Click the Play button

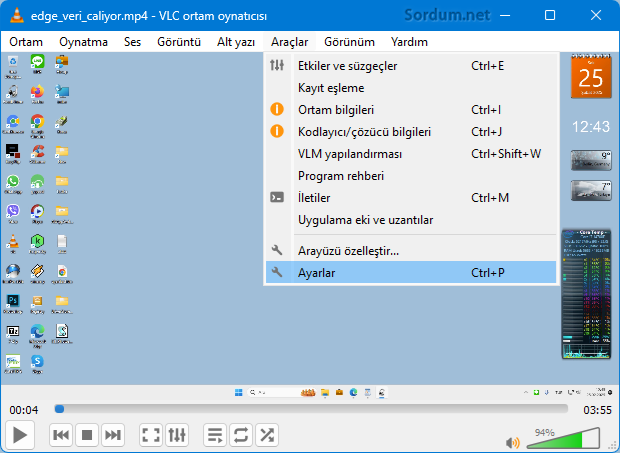(20, 435)
